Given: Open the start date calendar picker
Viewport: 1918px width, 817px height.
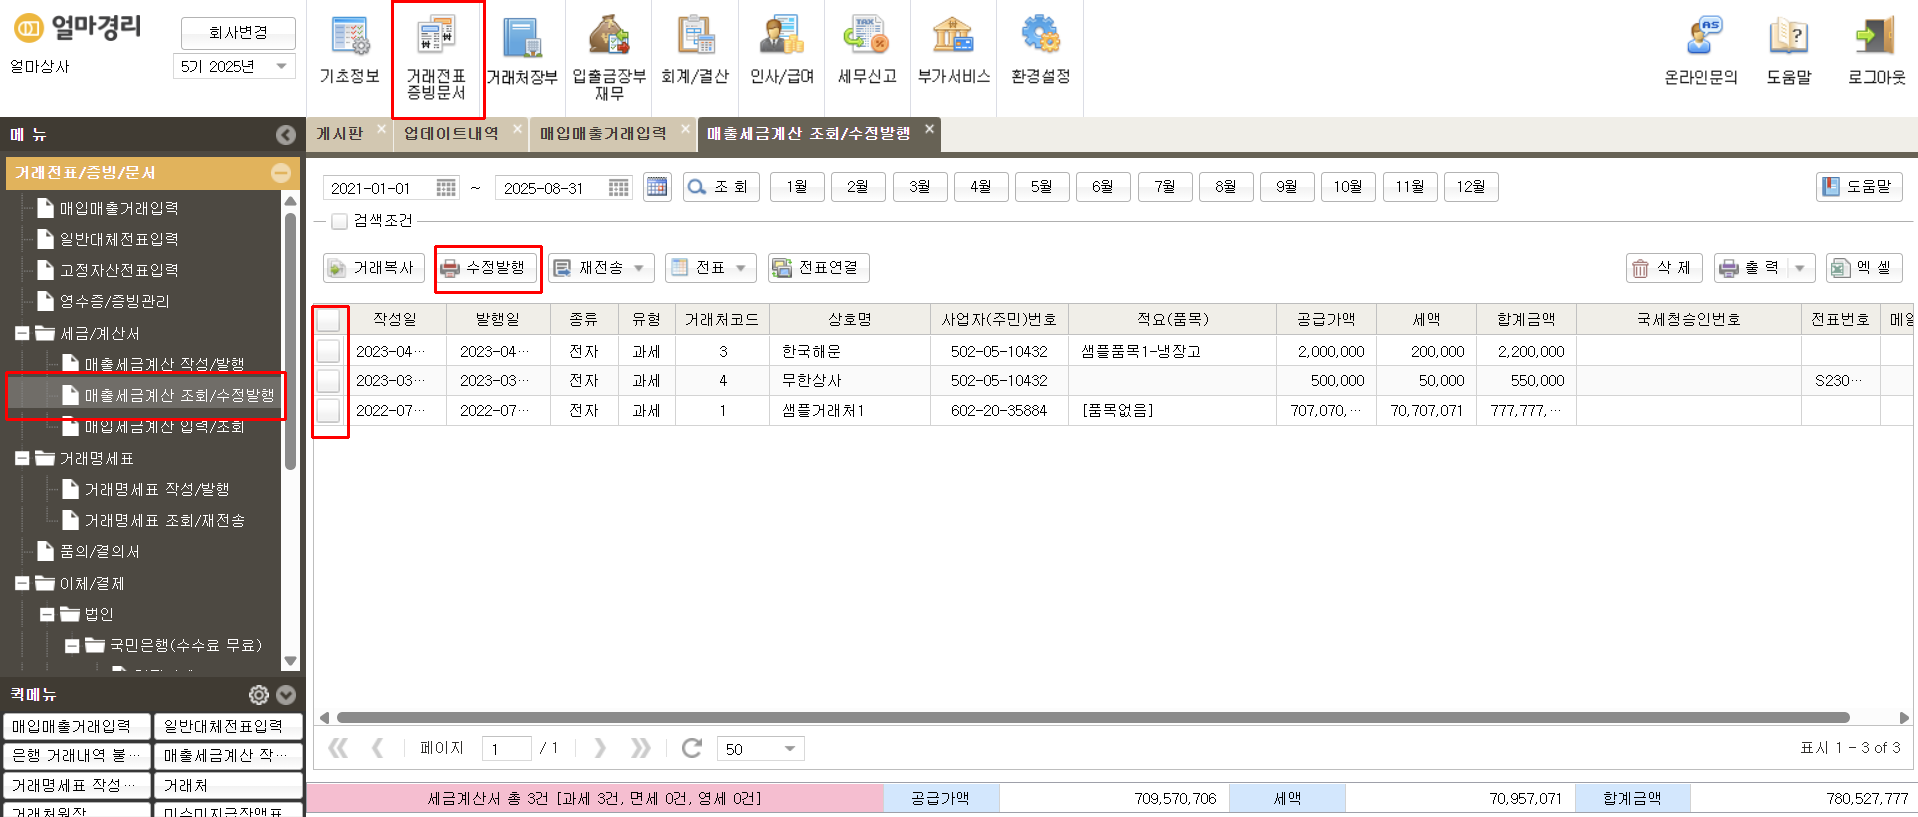Looking at the screenshot, I should coord(446,188).
